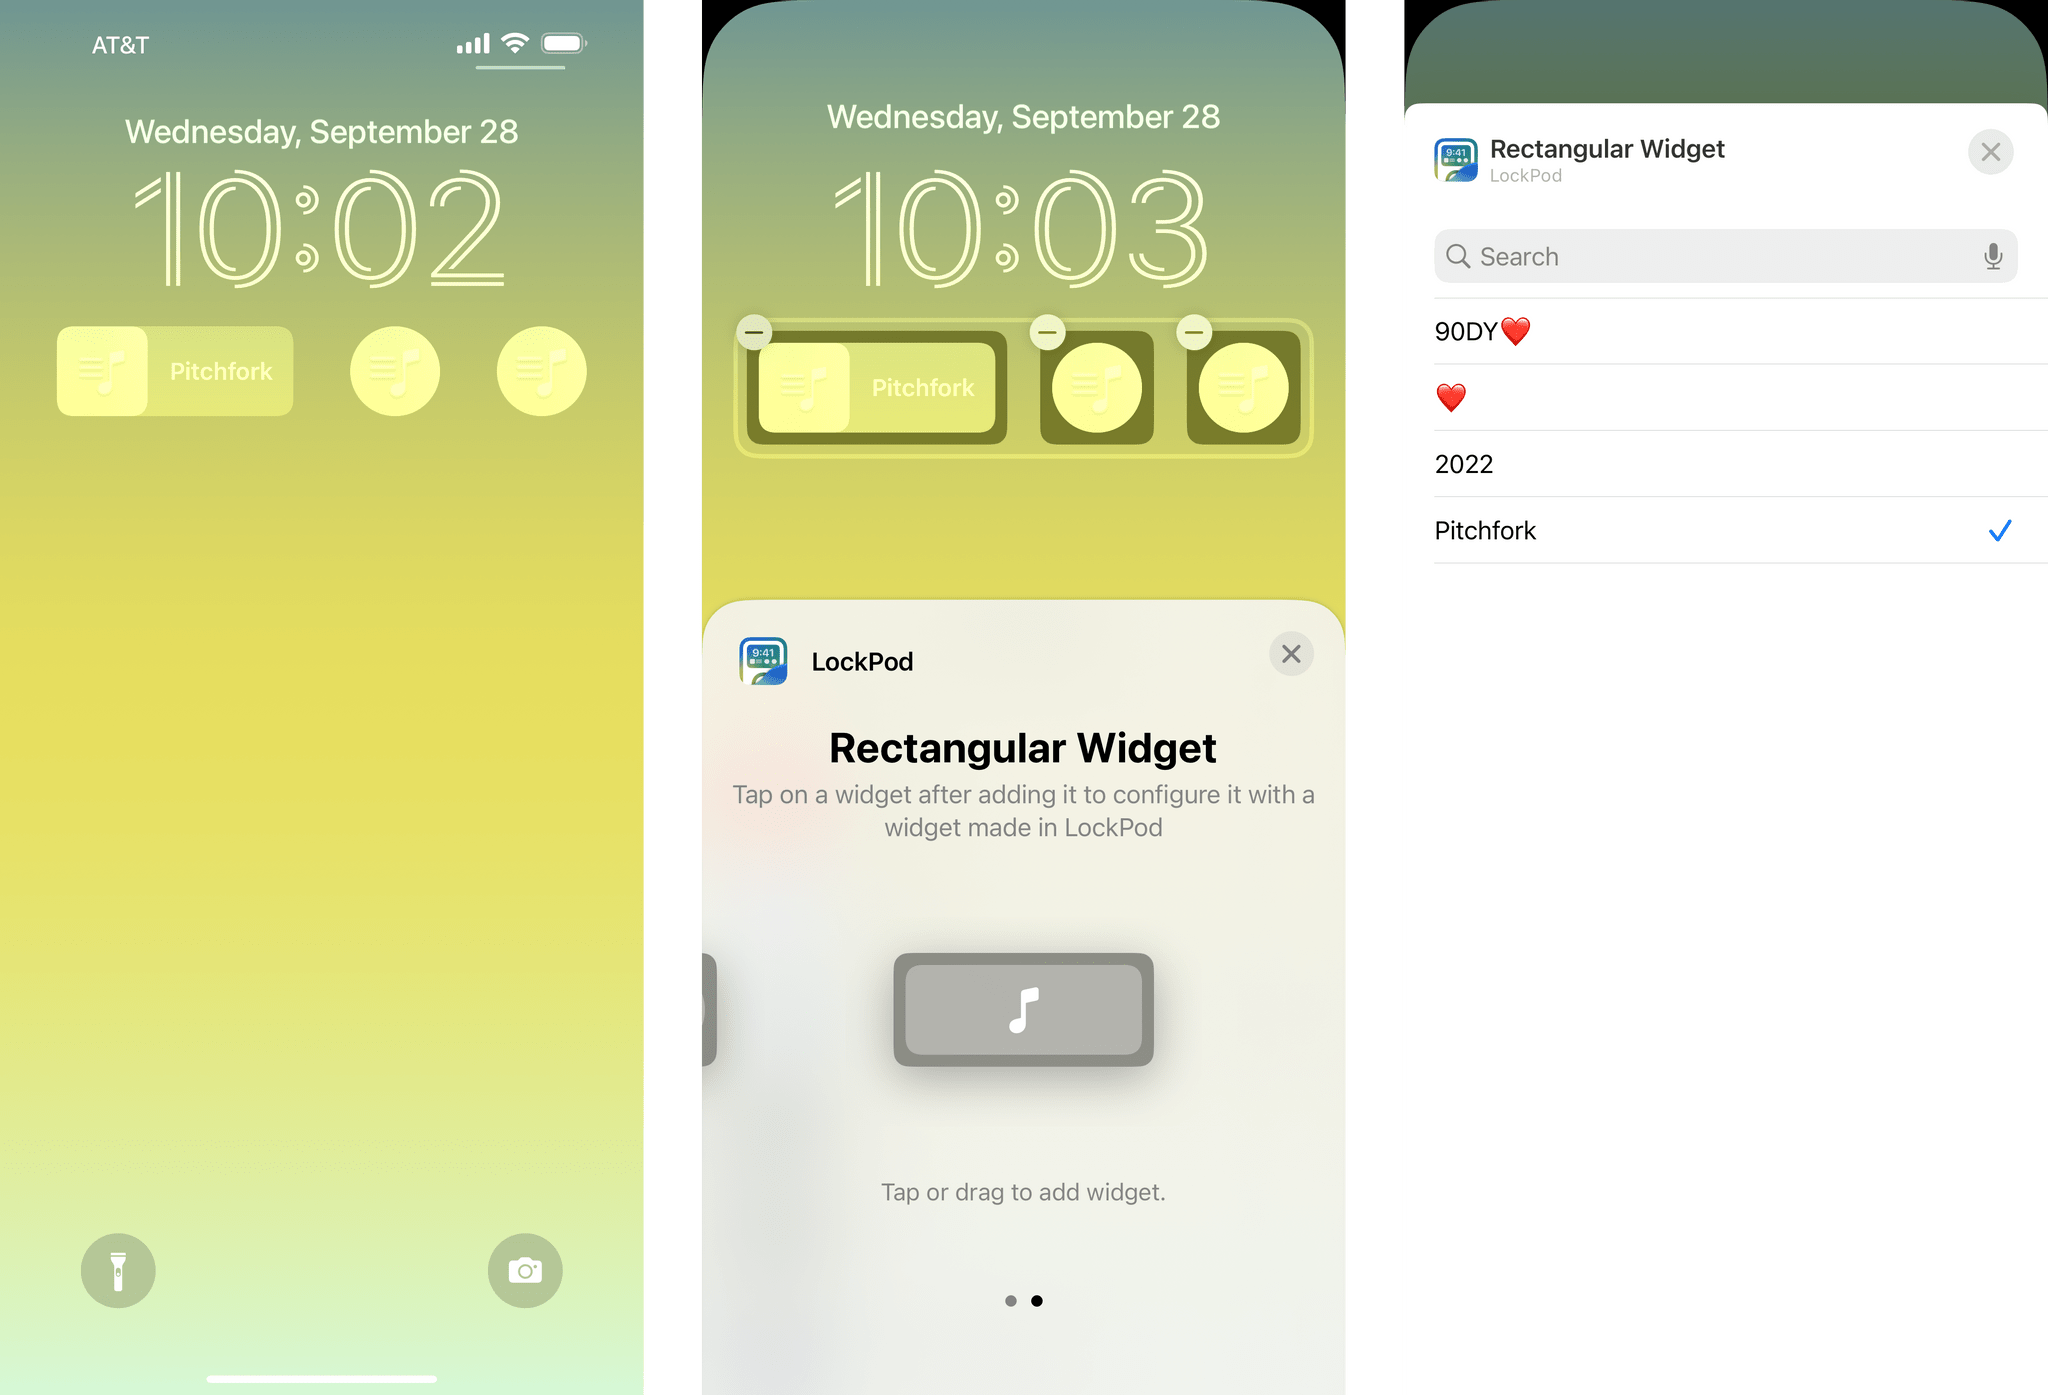Click the camera icon on lock screen

click(526, 1270)
